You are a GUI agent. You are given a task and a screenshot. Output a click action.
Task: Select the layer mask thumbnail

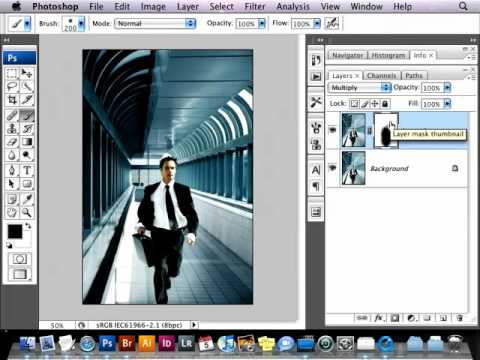[386, 130]
